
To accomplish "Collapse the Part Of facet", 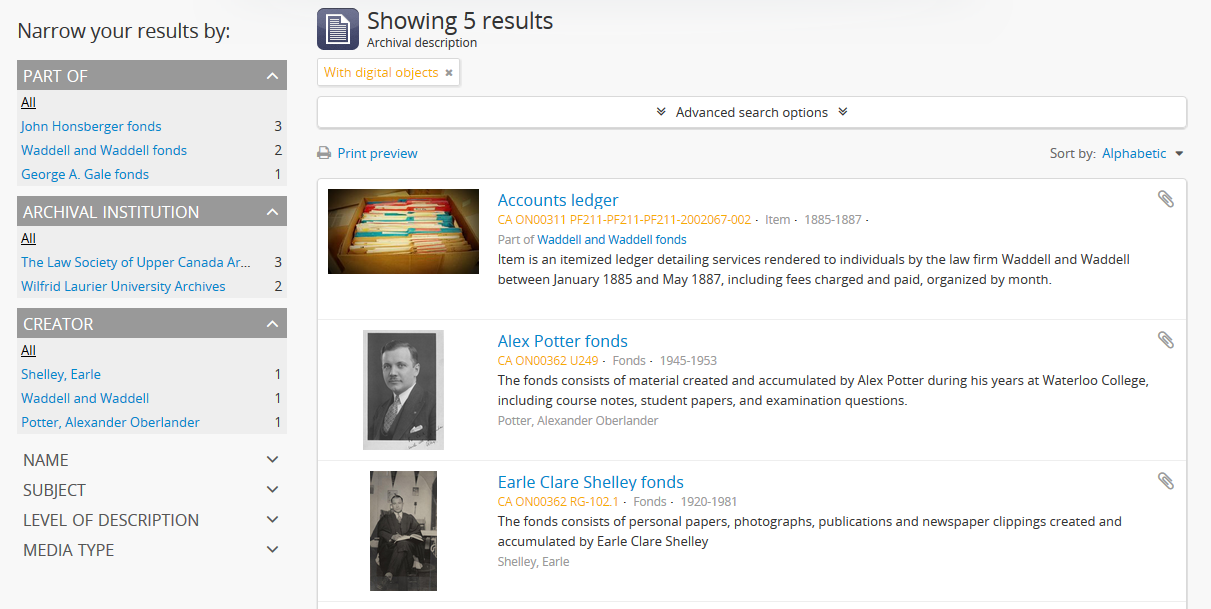I will coord(272,76).
